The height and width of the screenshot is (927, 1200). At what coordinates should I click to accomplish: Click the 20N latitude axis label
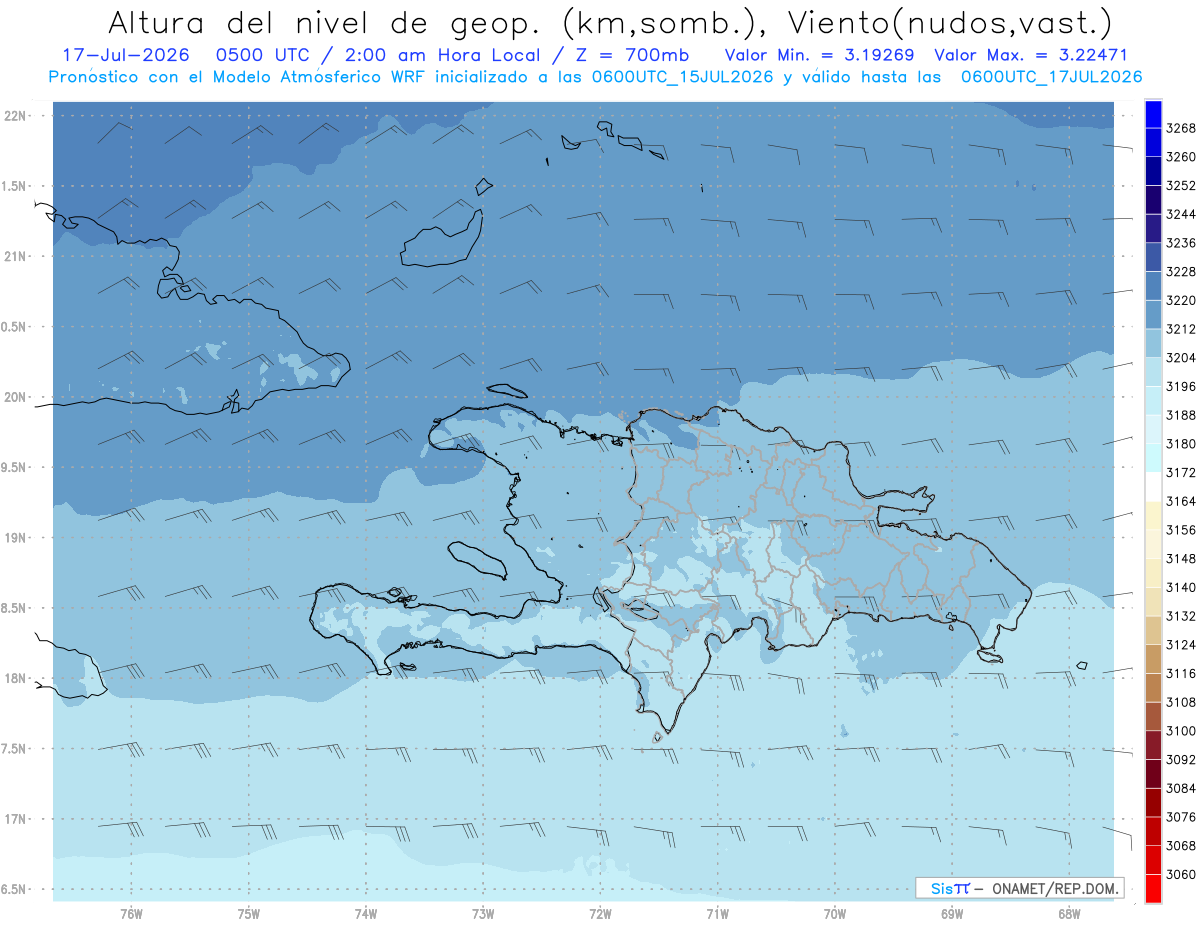(x=16, y=397)
